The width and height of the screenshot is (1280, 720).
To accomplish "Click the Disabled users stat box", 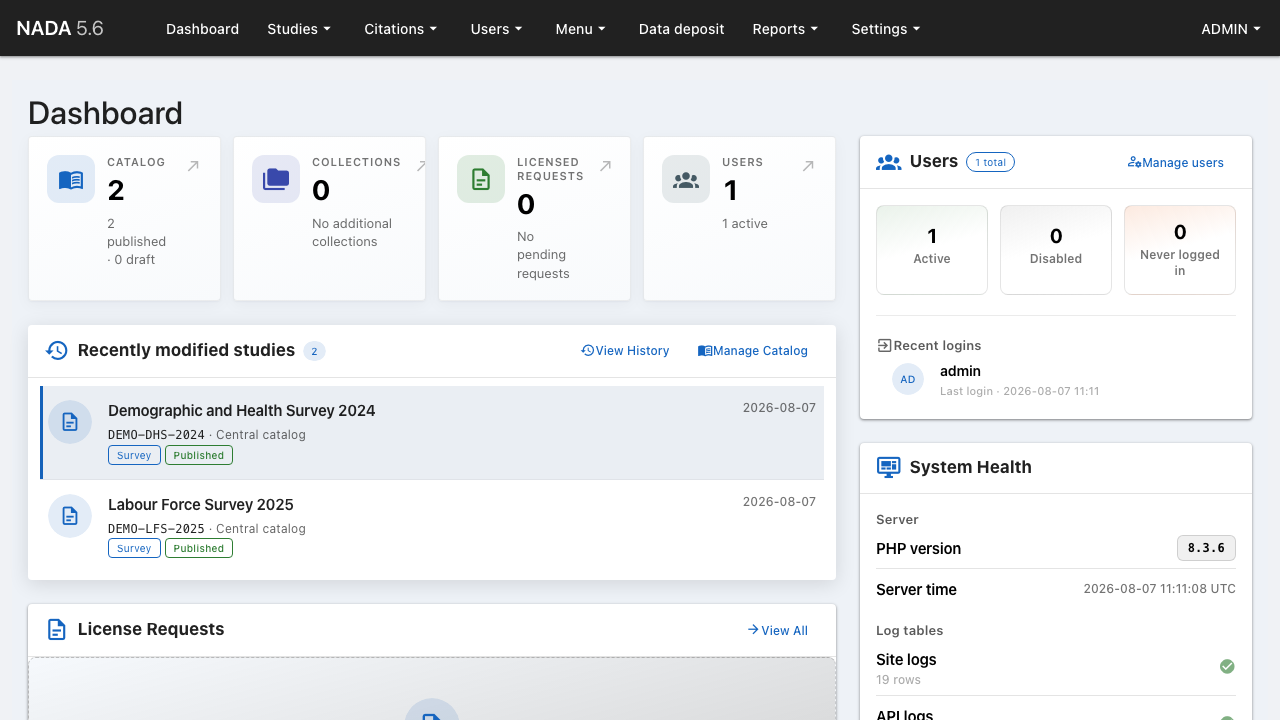I will click(x=1056, y=250).
